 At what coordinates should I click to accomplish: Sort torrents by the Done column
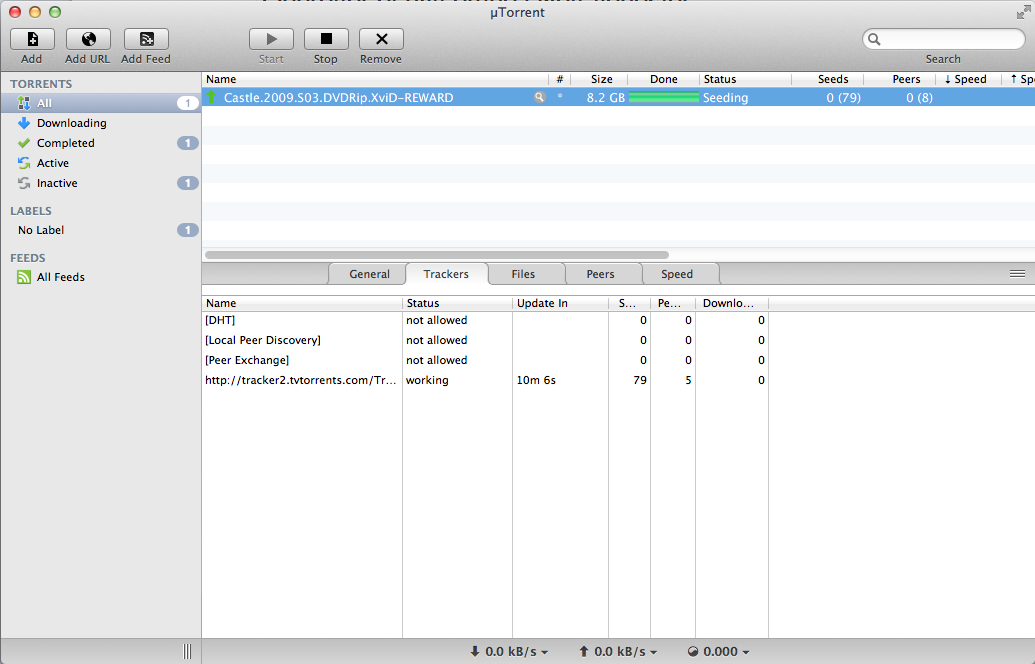point(663,79)
